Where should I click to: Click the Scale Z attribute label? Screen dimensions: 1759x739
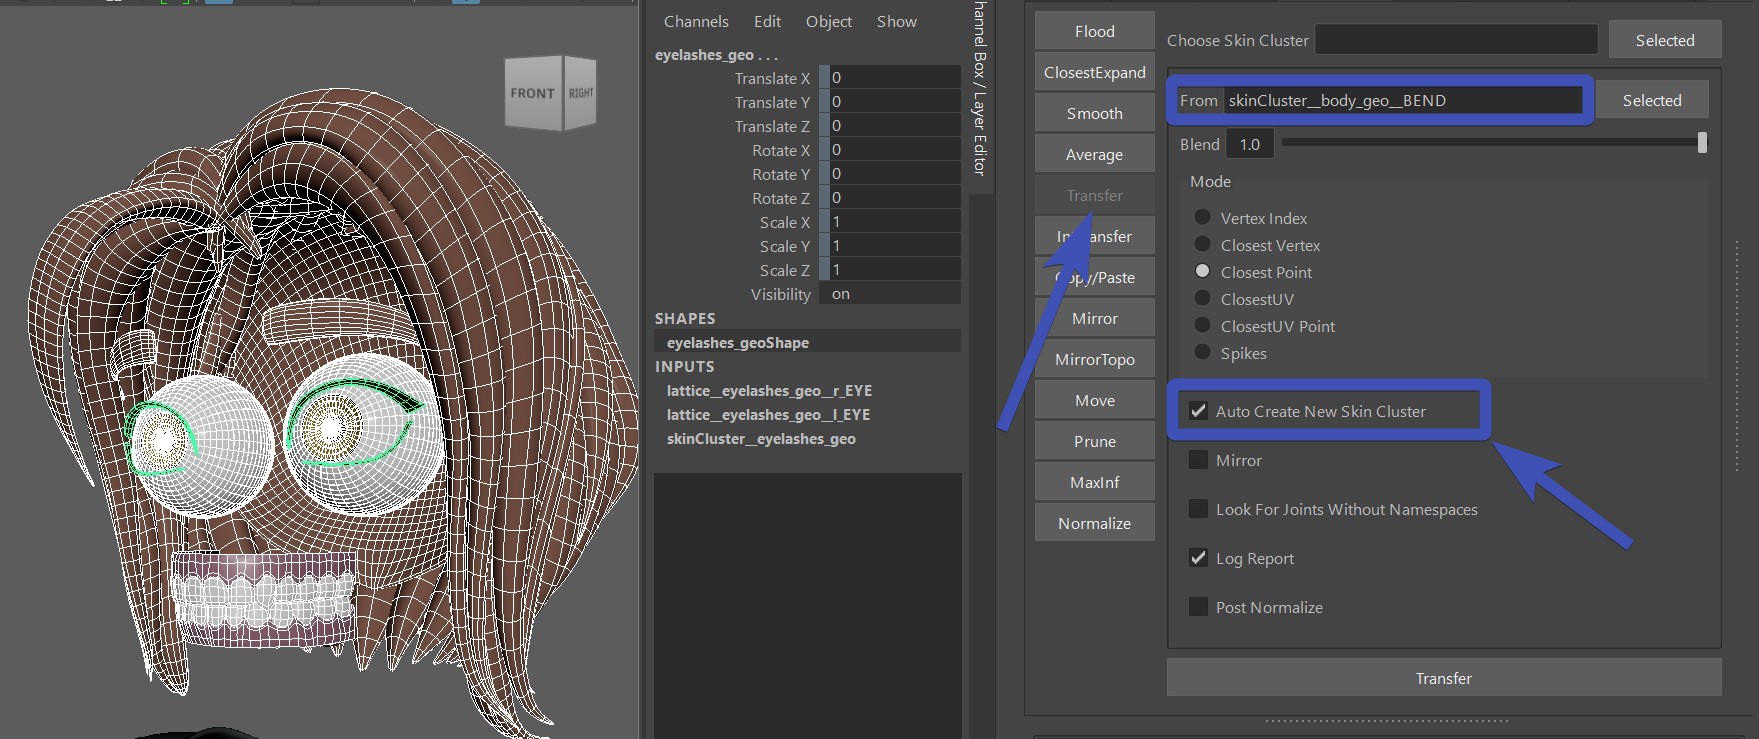tap(785, 270)
